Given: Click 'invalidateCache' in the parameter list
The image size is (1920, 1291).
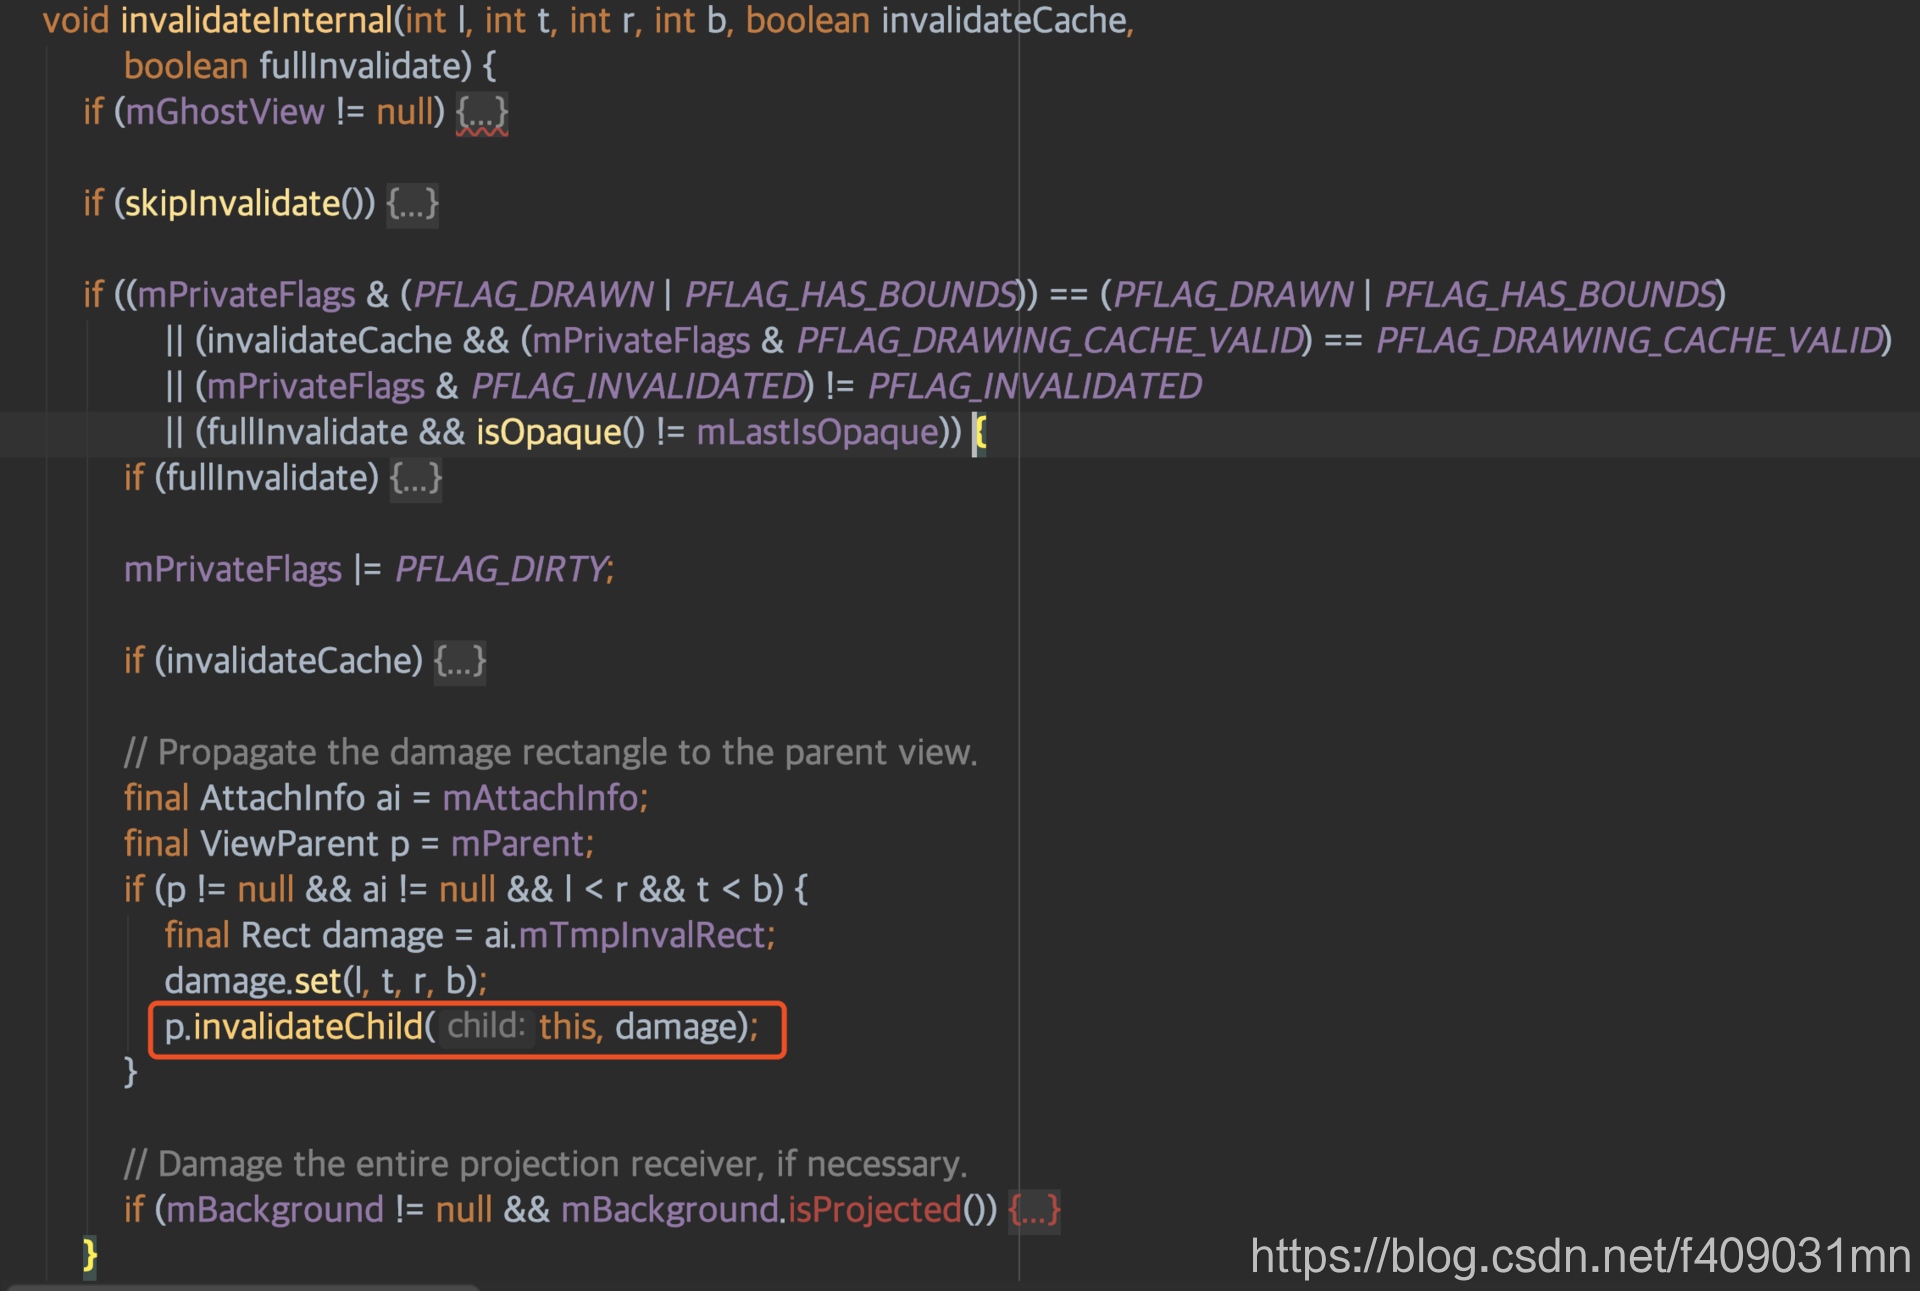Looking at the screenshot, I should point(1004,21).
